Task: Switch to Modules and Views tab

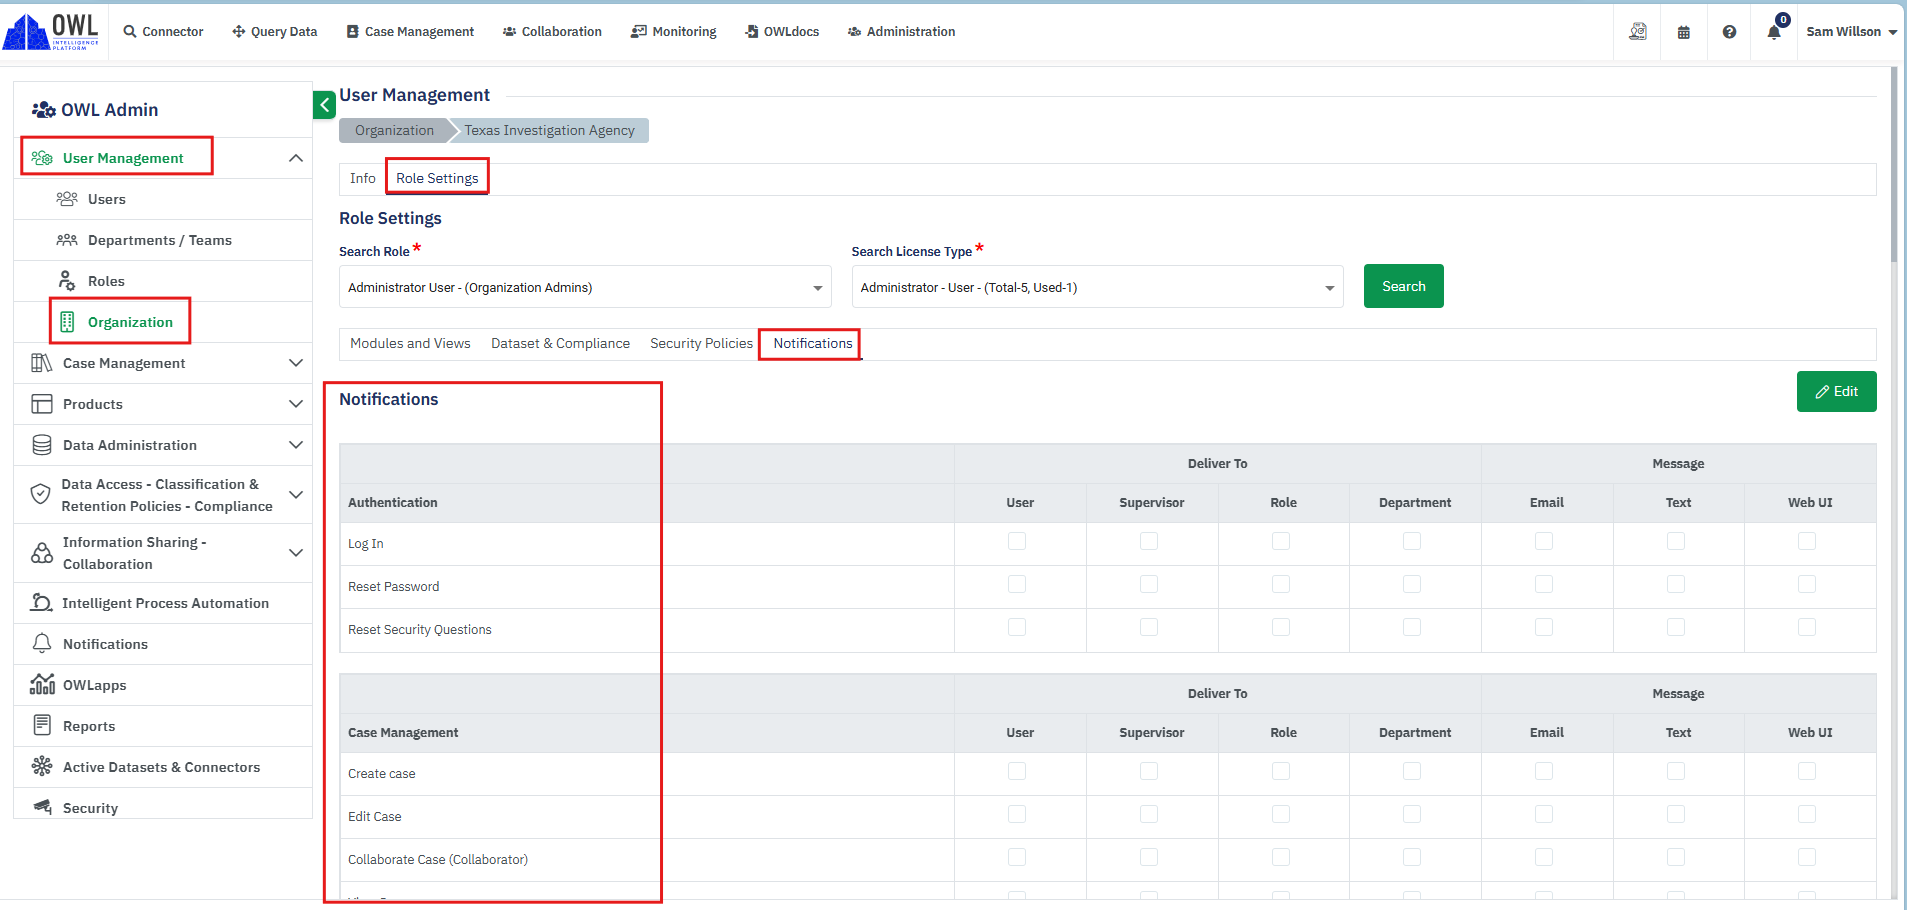Action: [410, 343]
